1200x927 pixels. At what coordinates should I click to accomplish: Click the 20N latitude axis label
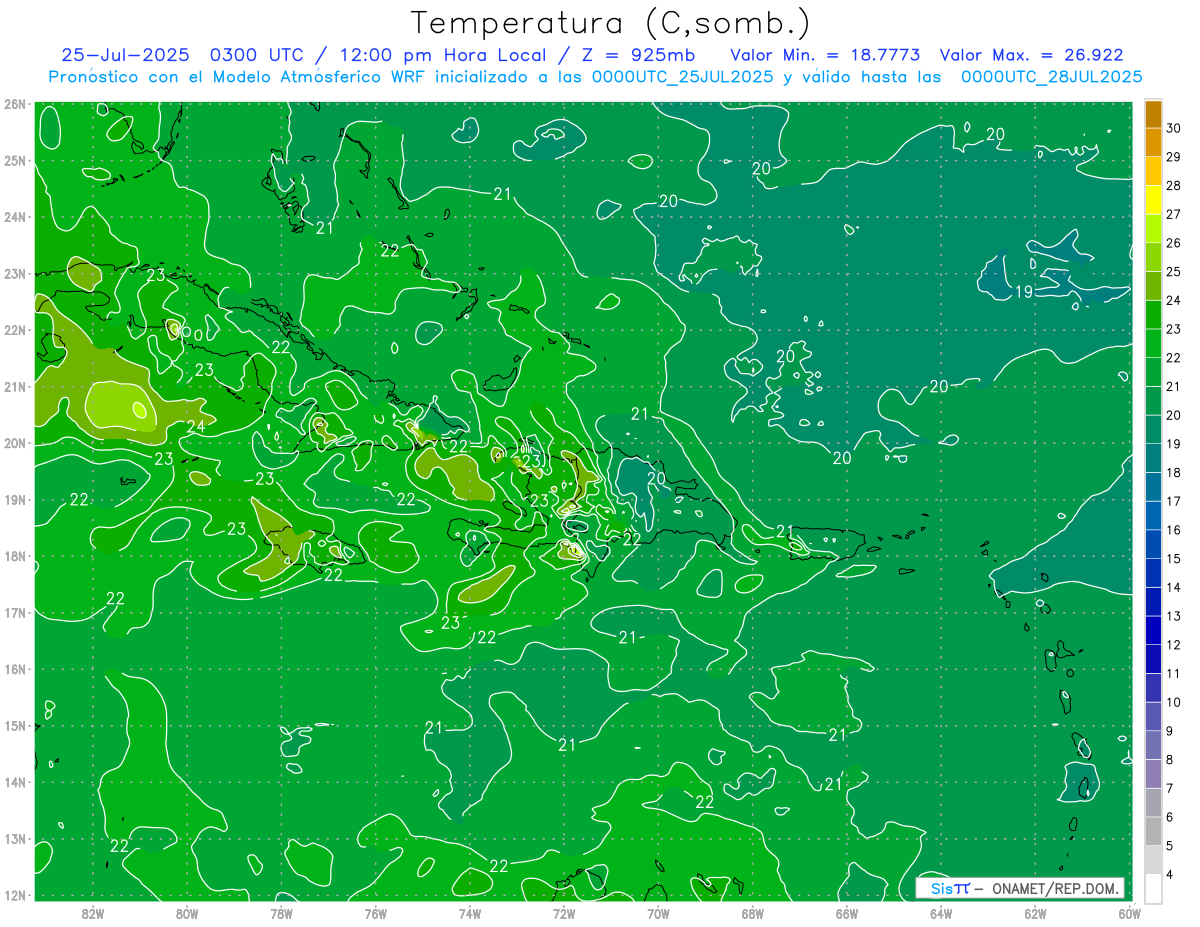(15, 443)
